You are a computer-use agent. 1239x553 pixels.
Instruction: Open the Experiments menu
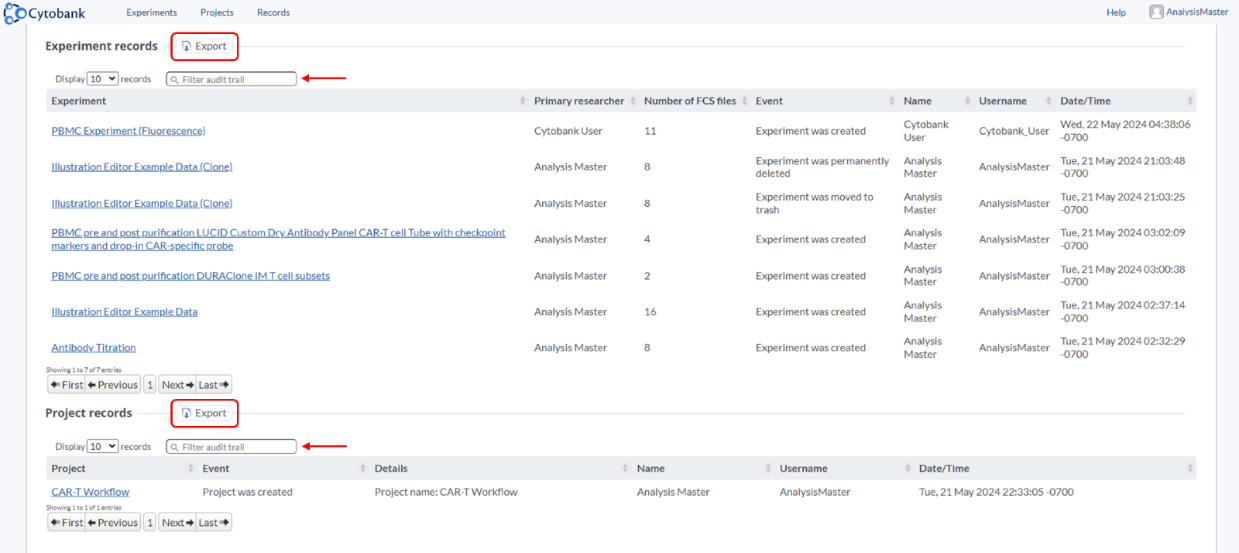pyautogui.click(x=151, y=13)
